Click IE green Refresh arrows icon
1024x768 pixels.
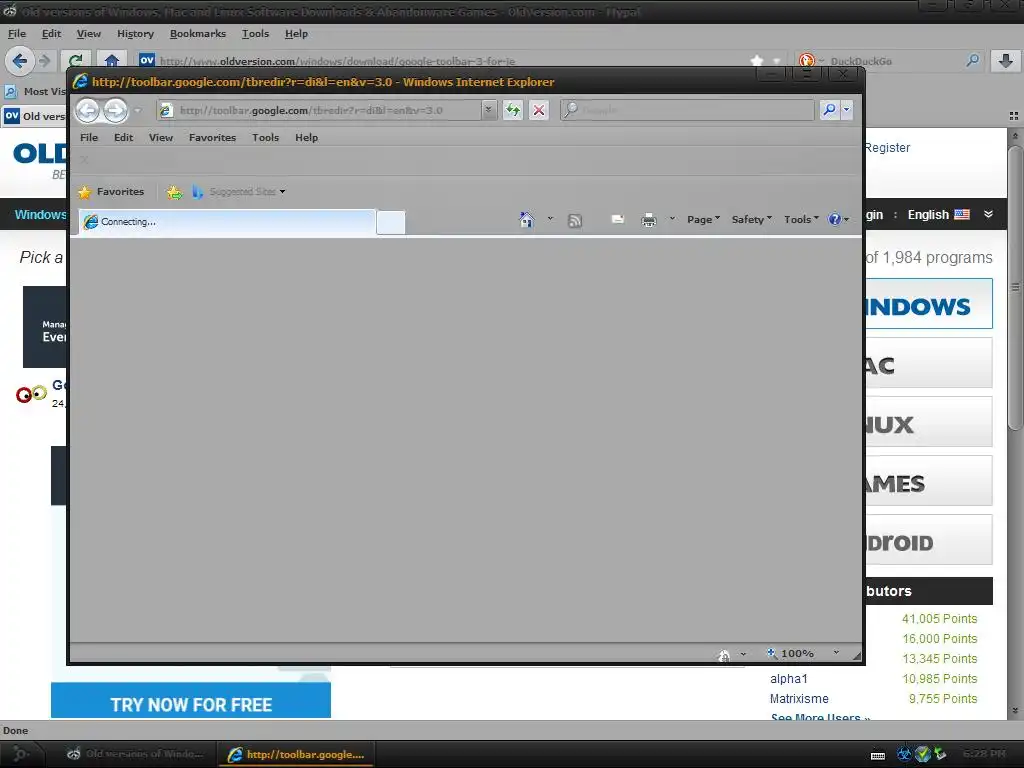pos(513,110)
